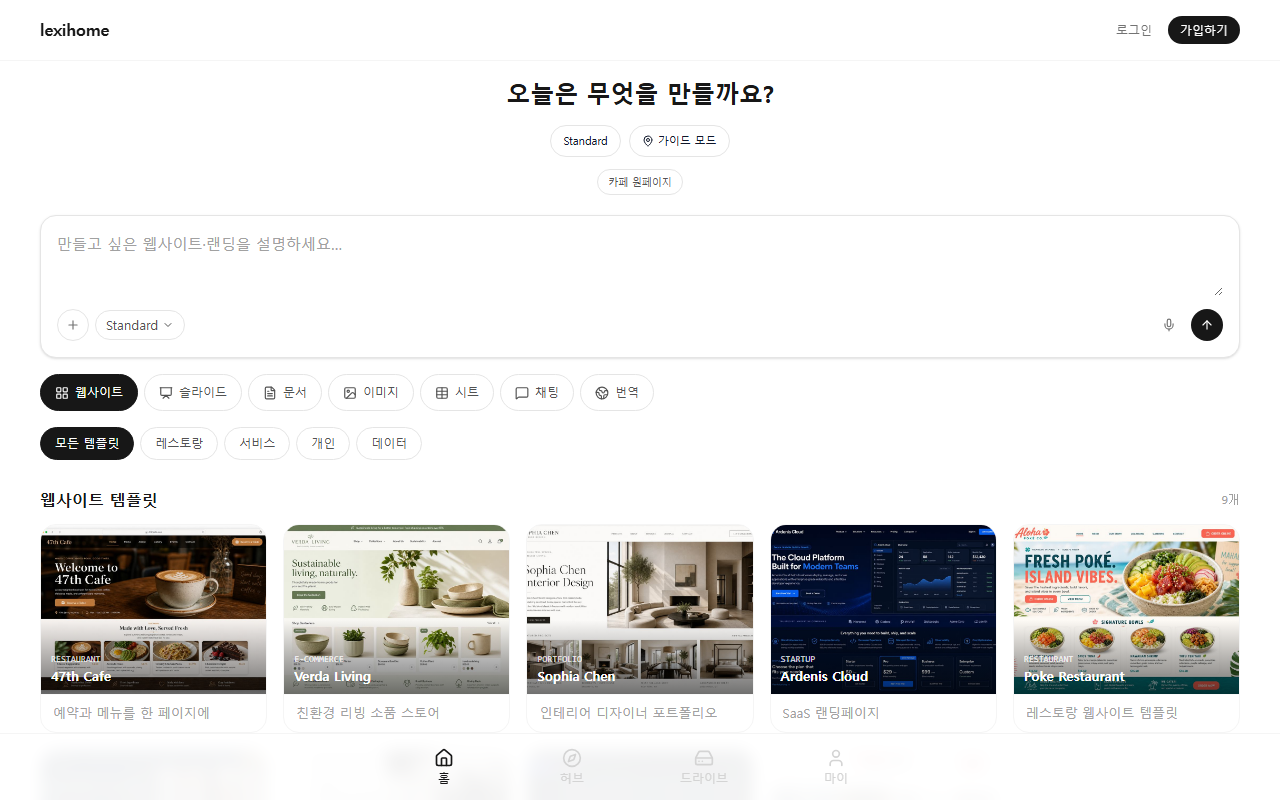The height and width of the screenshot is (800, 1280).
Task: Filter templates by 레스토랑
Action: point(179,443)
